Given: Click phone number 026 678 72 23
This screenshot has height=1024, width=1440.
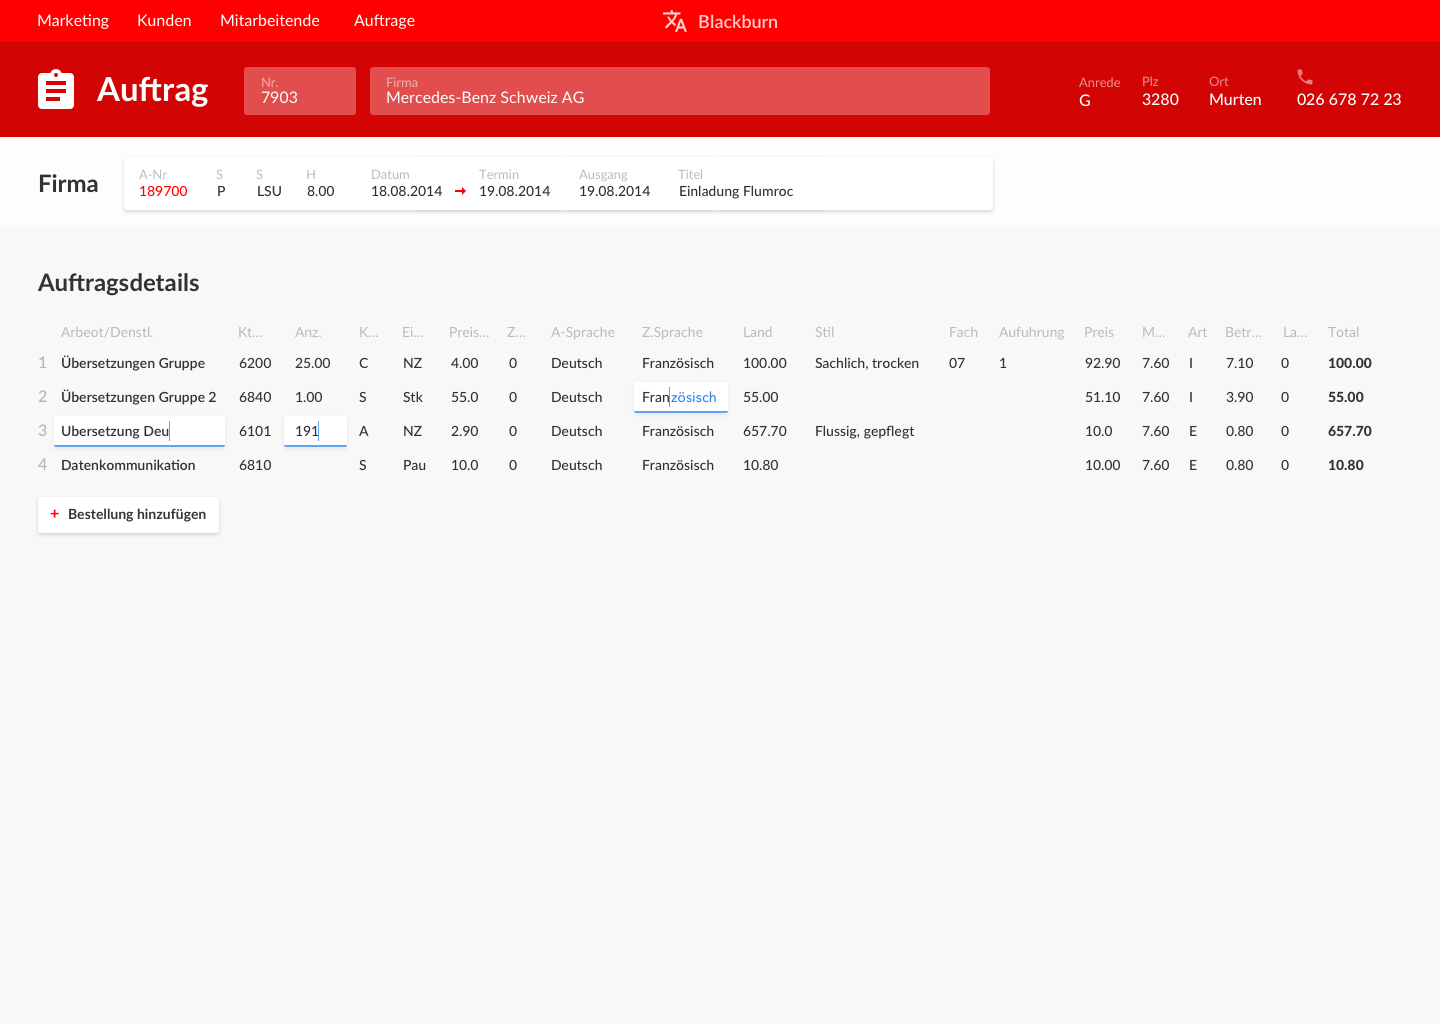Looking at the screenshot, I should [1349, 99].
